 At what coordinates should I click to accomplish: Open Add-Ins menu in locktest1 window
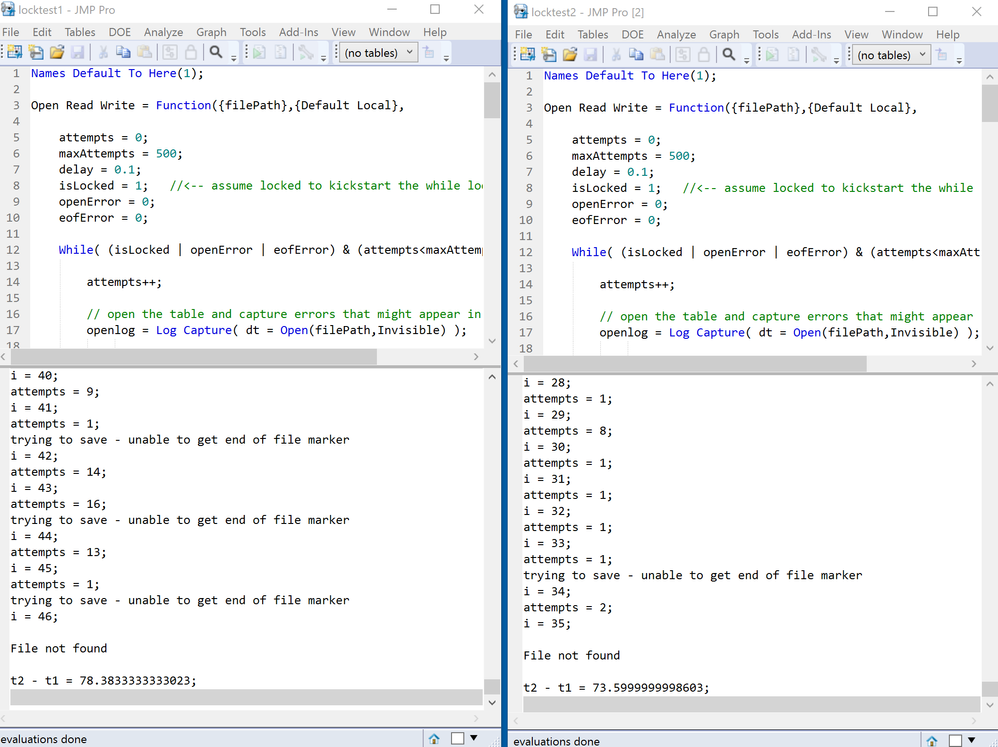299,32
